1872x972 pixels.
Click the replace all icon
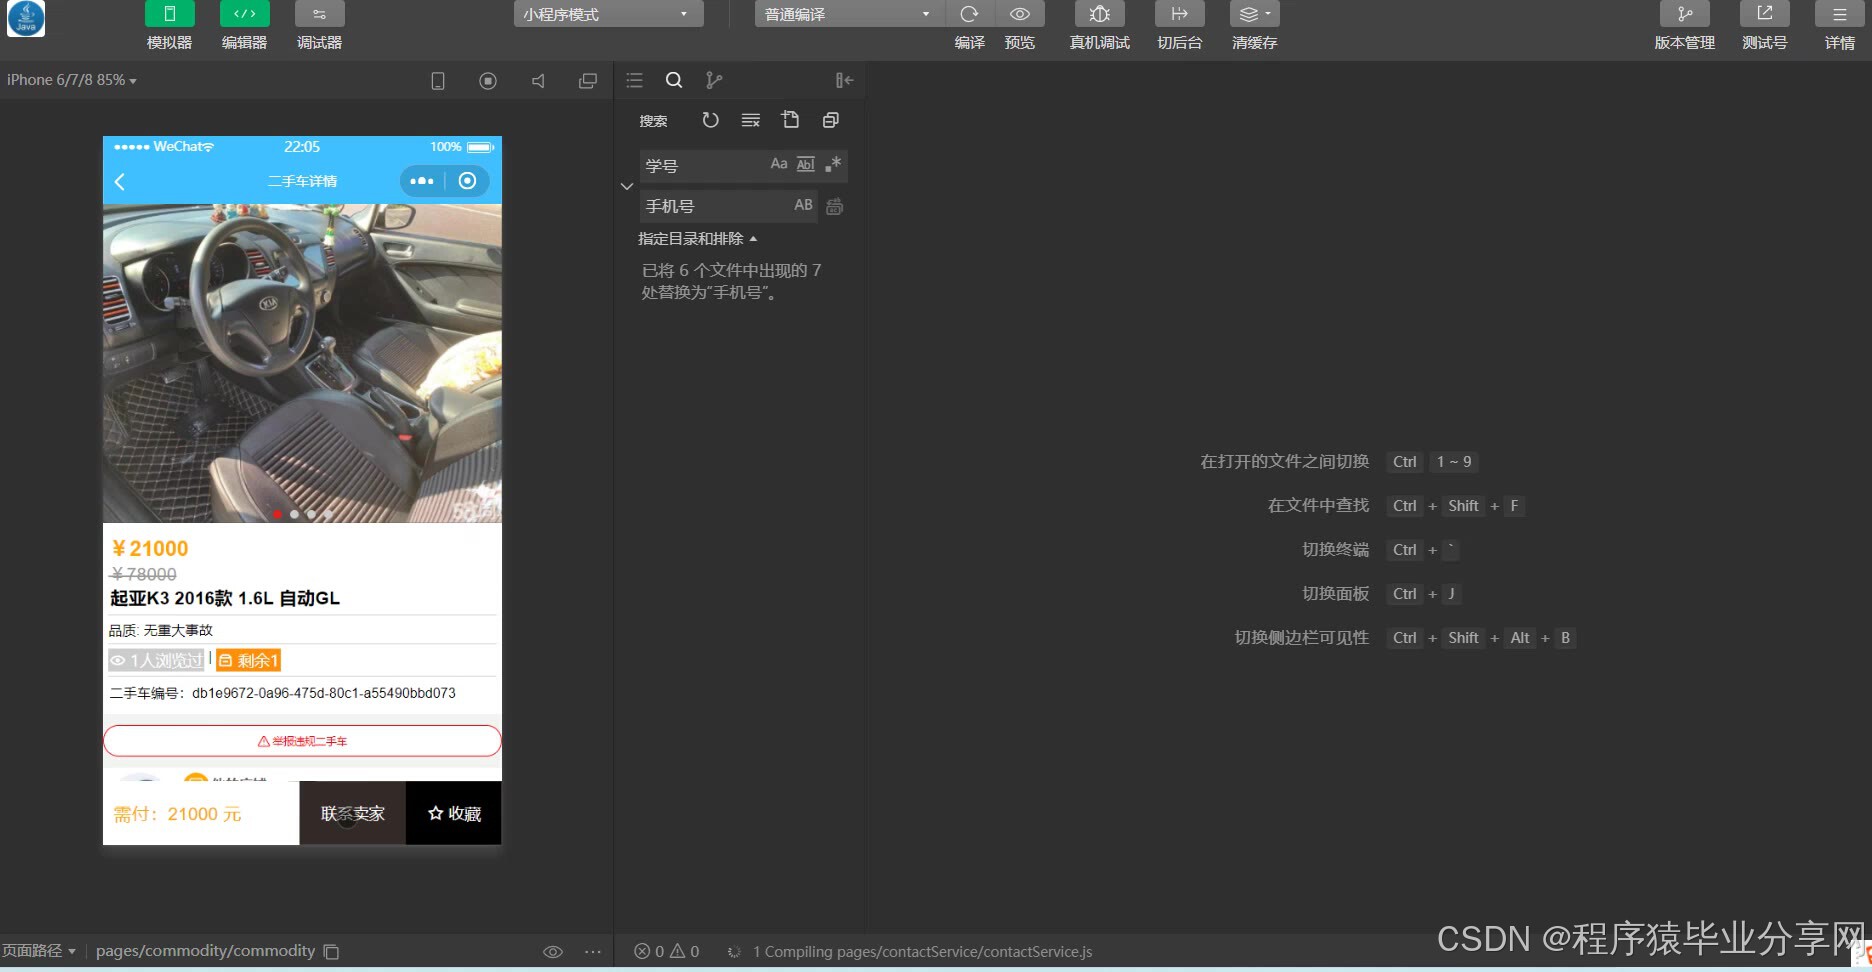(835, 206)
